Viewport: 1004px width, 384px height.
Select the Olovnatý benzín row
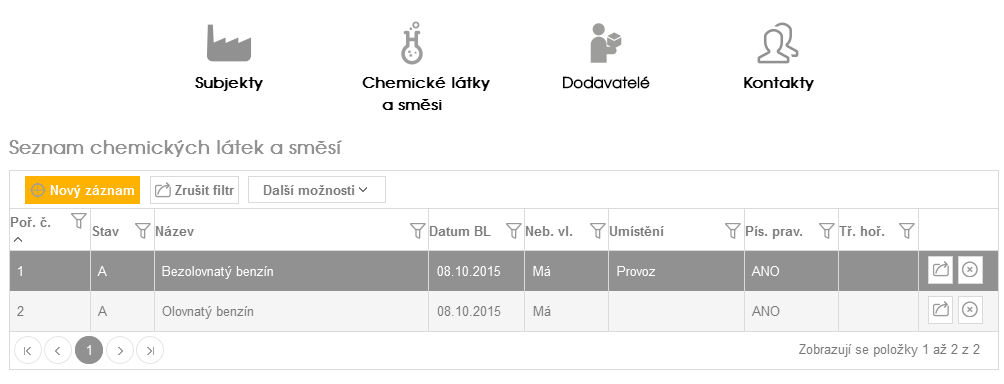(x=504, y=311)
